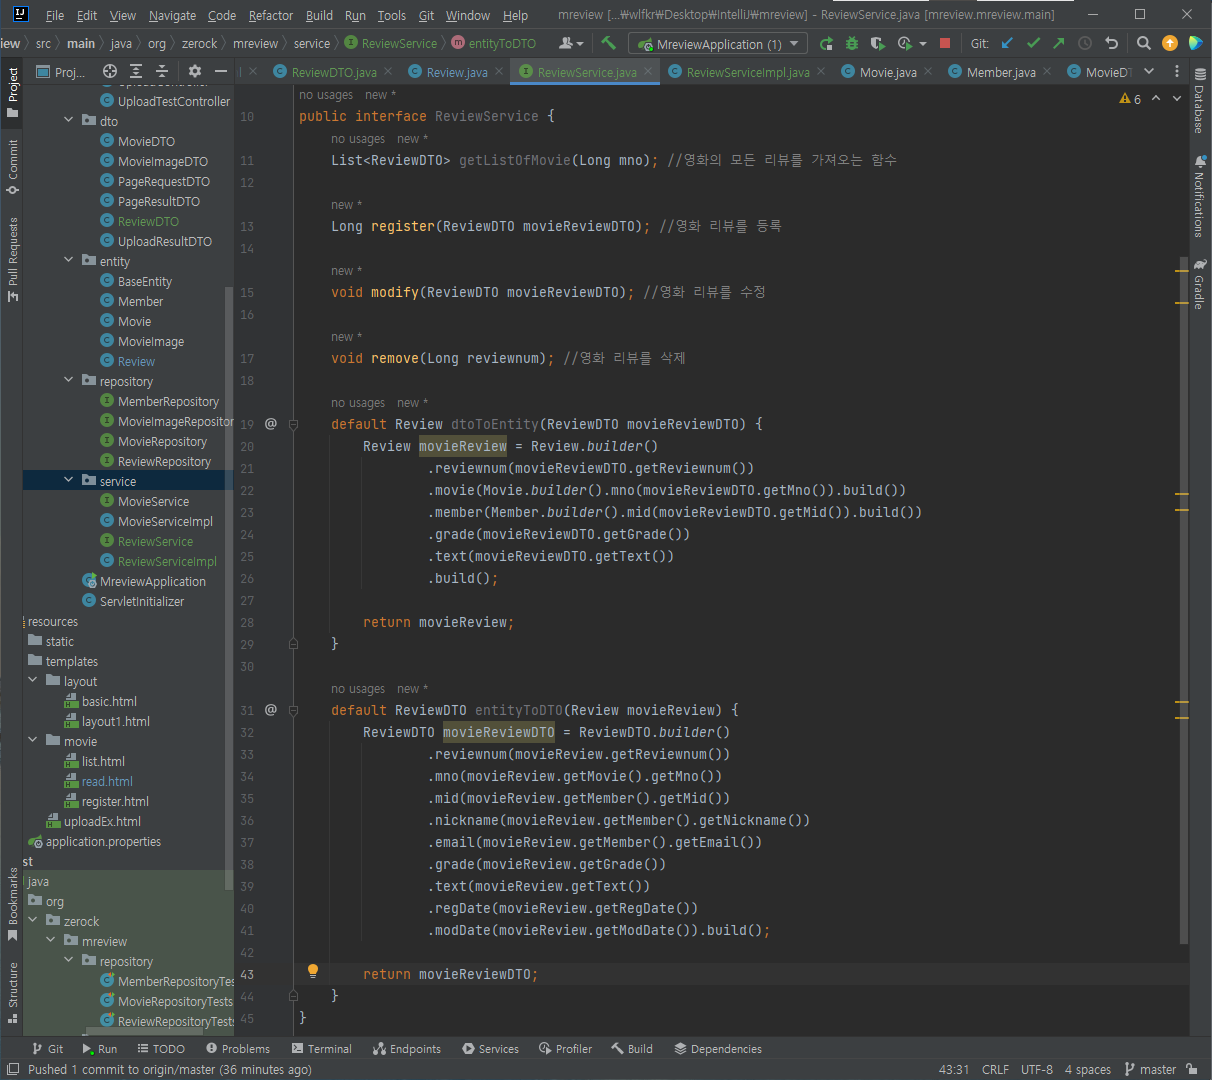The width and height of the screenshot is (1212, 1080).
Task: Click the @ annotation gutter icon near dtoToEntity
Action: pos(270,424)
